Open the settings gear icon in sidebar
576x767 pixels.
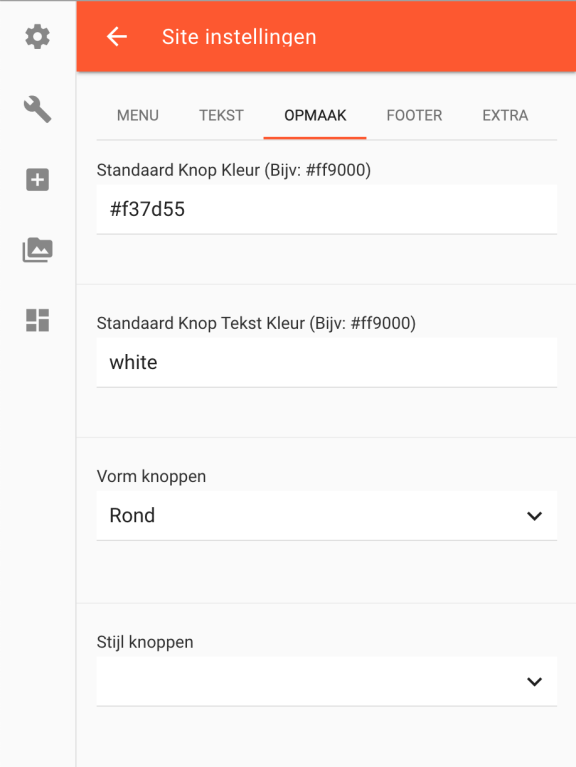[x=38, y=37]
